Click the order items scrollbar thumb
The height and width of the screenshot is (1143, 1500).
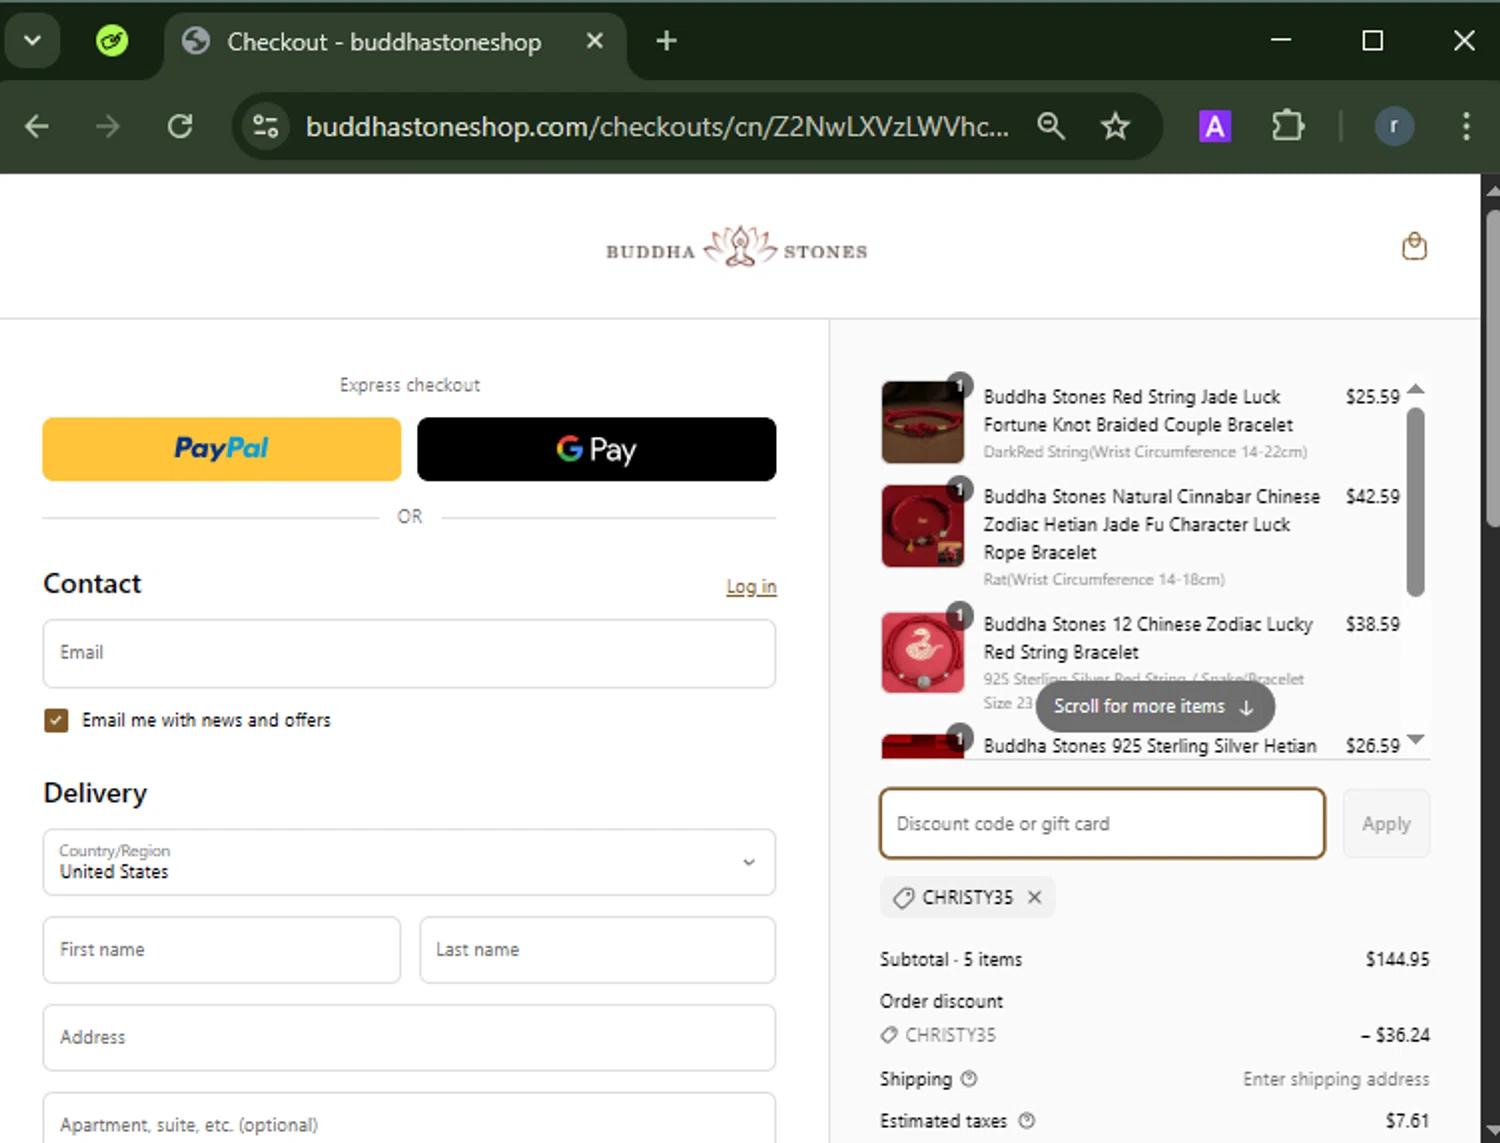coord(1415,502)
